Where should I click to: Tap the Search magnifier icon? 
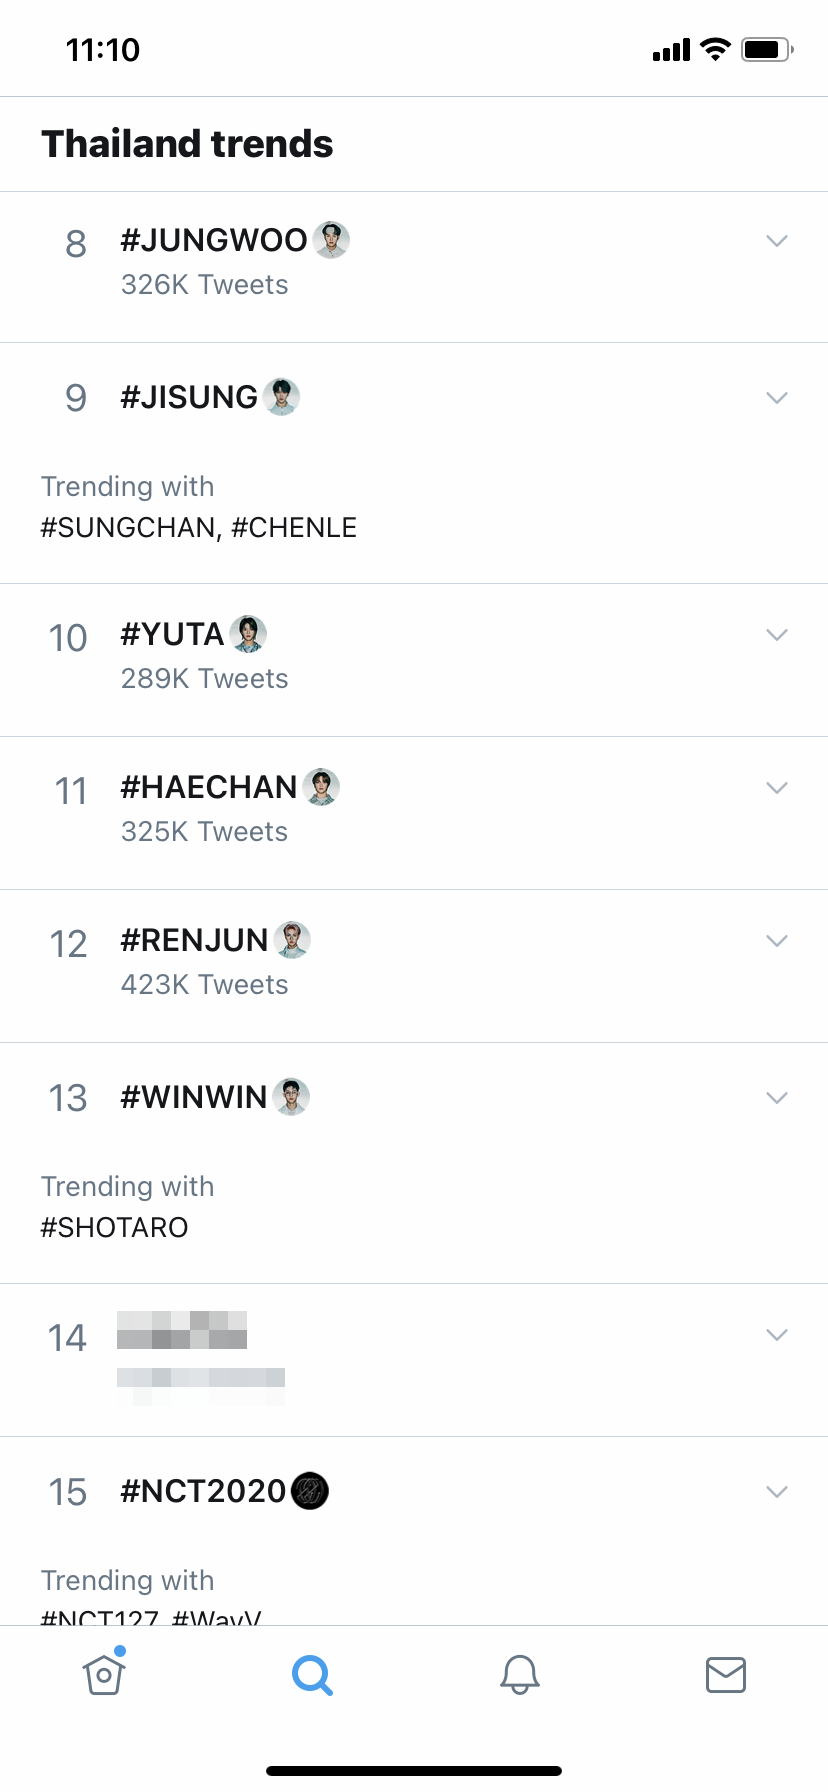312,1674
